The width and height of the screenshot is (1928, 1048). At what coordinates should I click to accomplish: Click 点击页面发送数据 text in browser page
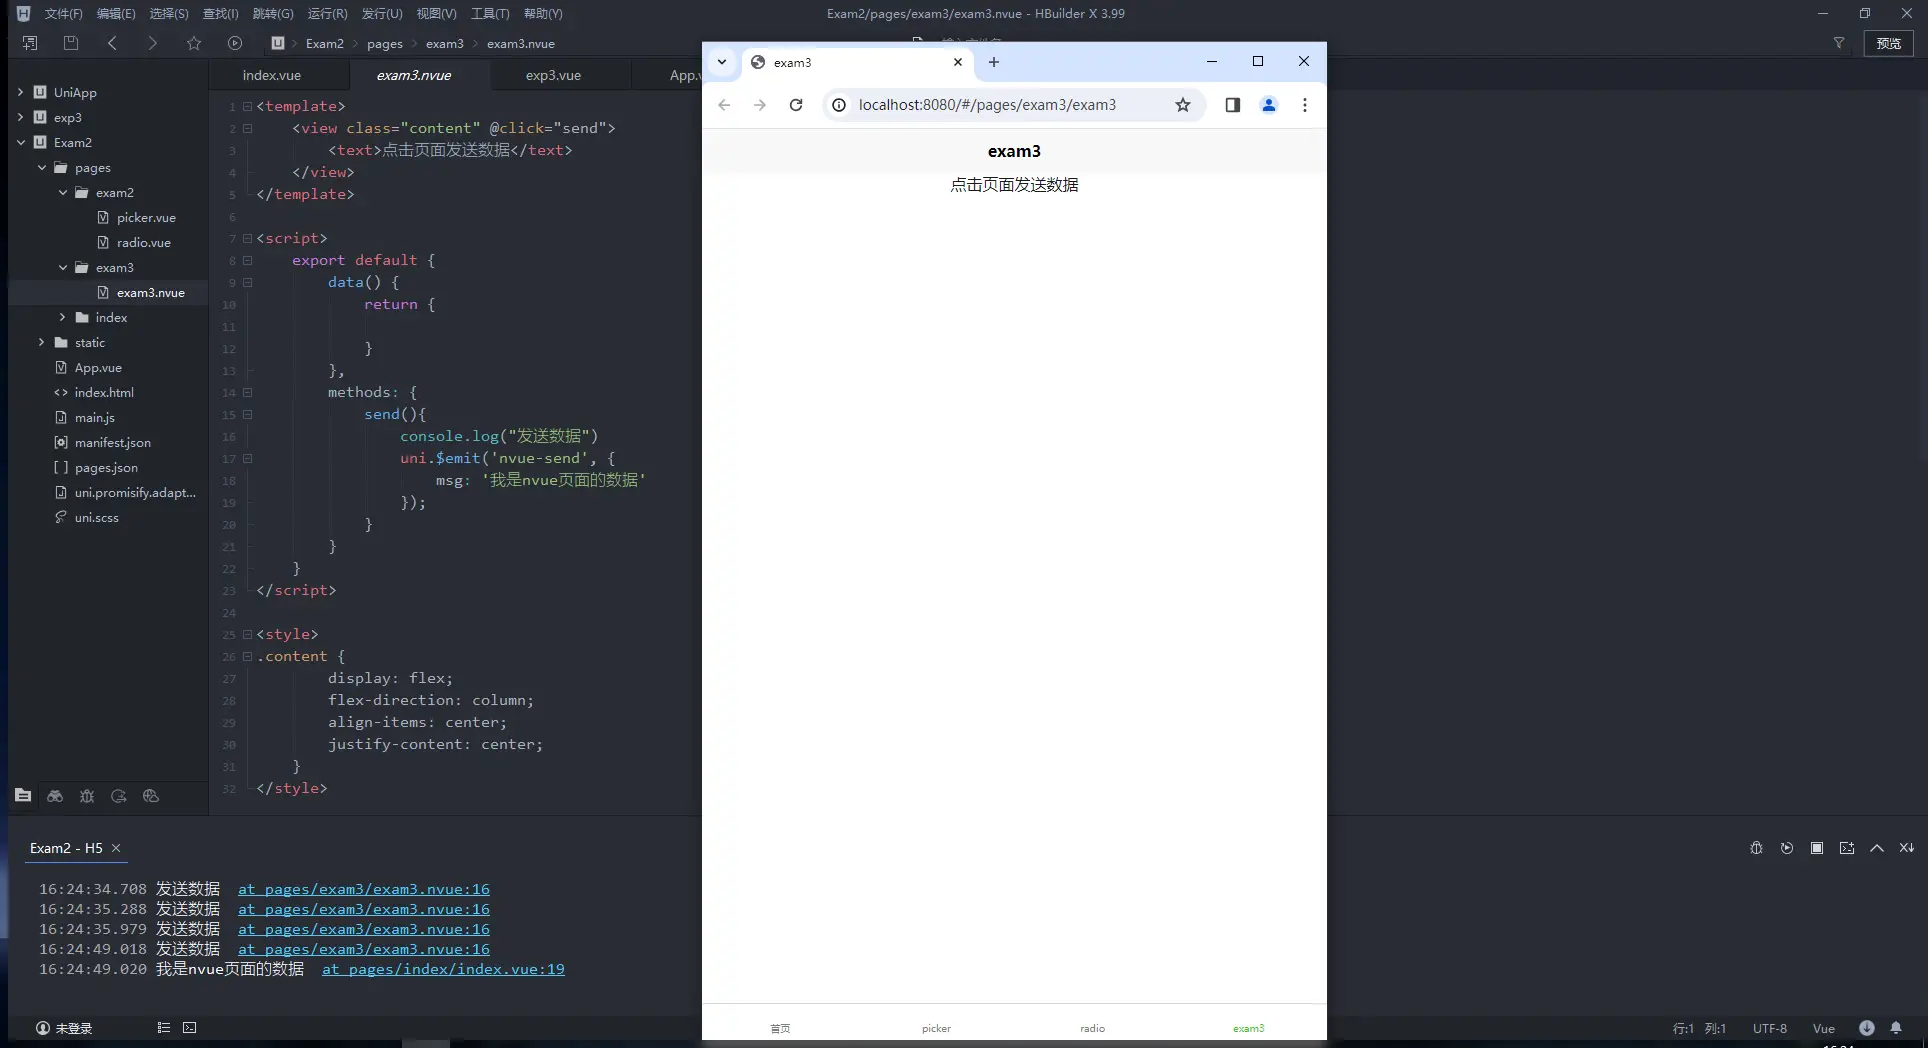(1014, 185)
